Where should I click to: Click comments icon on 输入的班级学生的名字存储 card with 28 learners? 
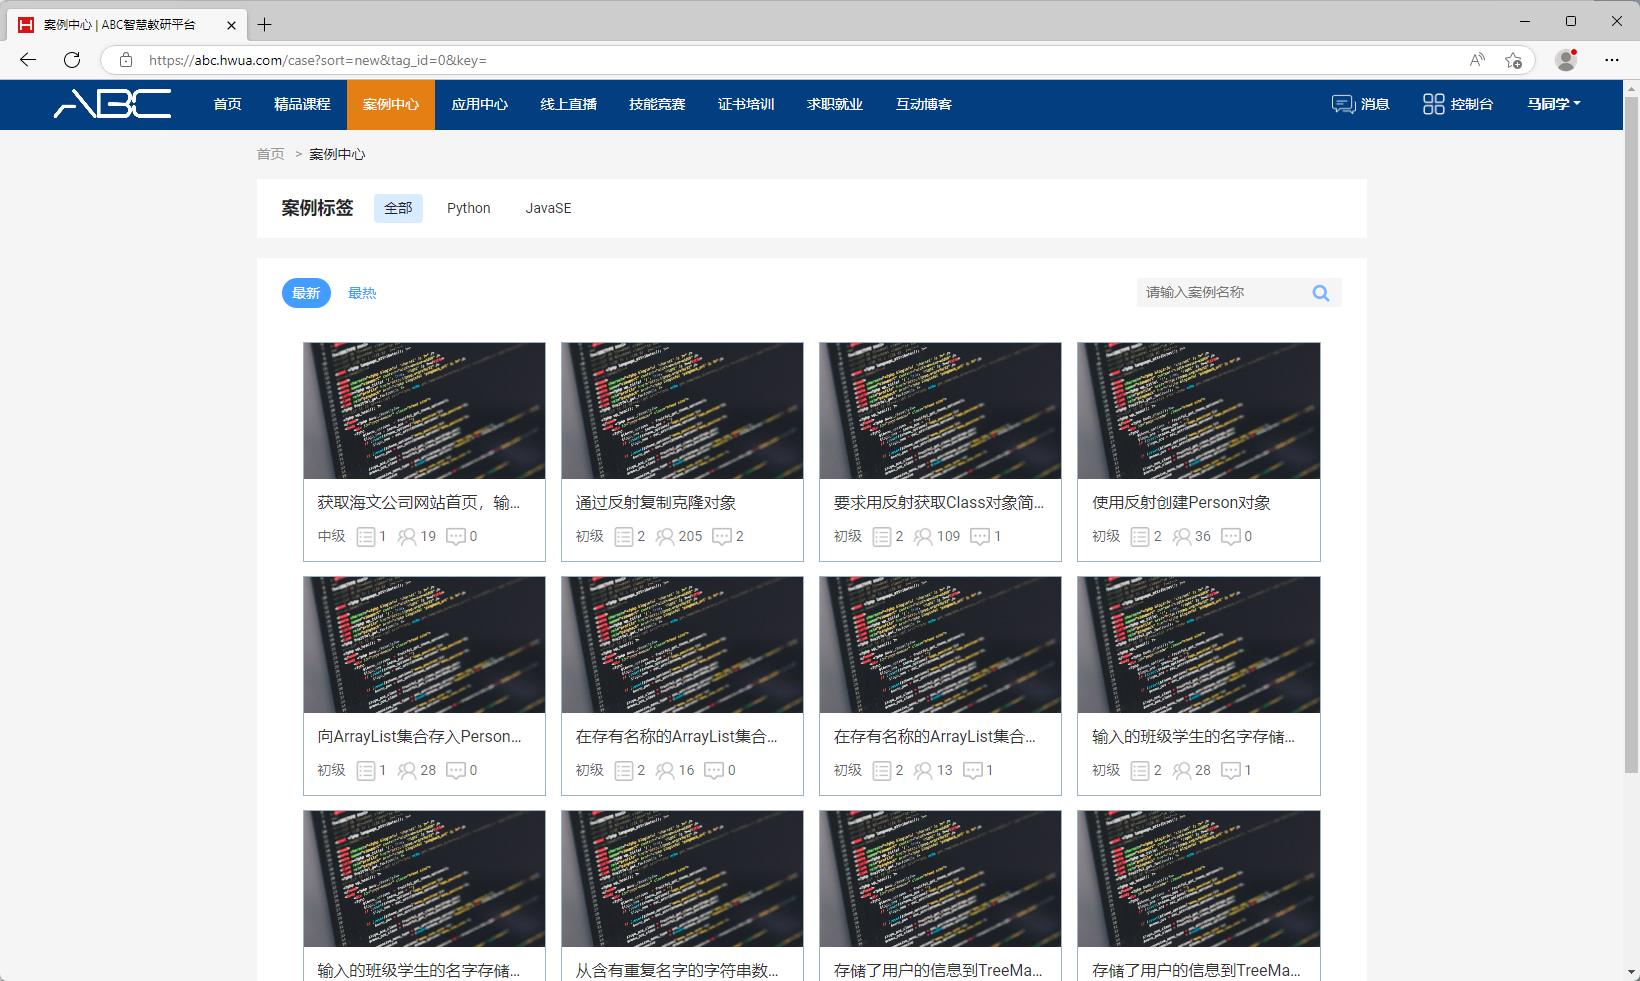(1231, 771)
